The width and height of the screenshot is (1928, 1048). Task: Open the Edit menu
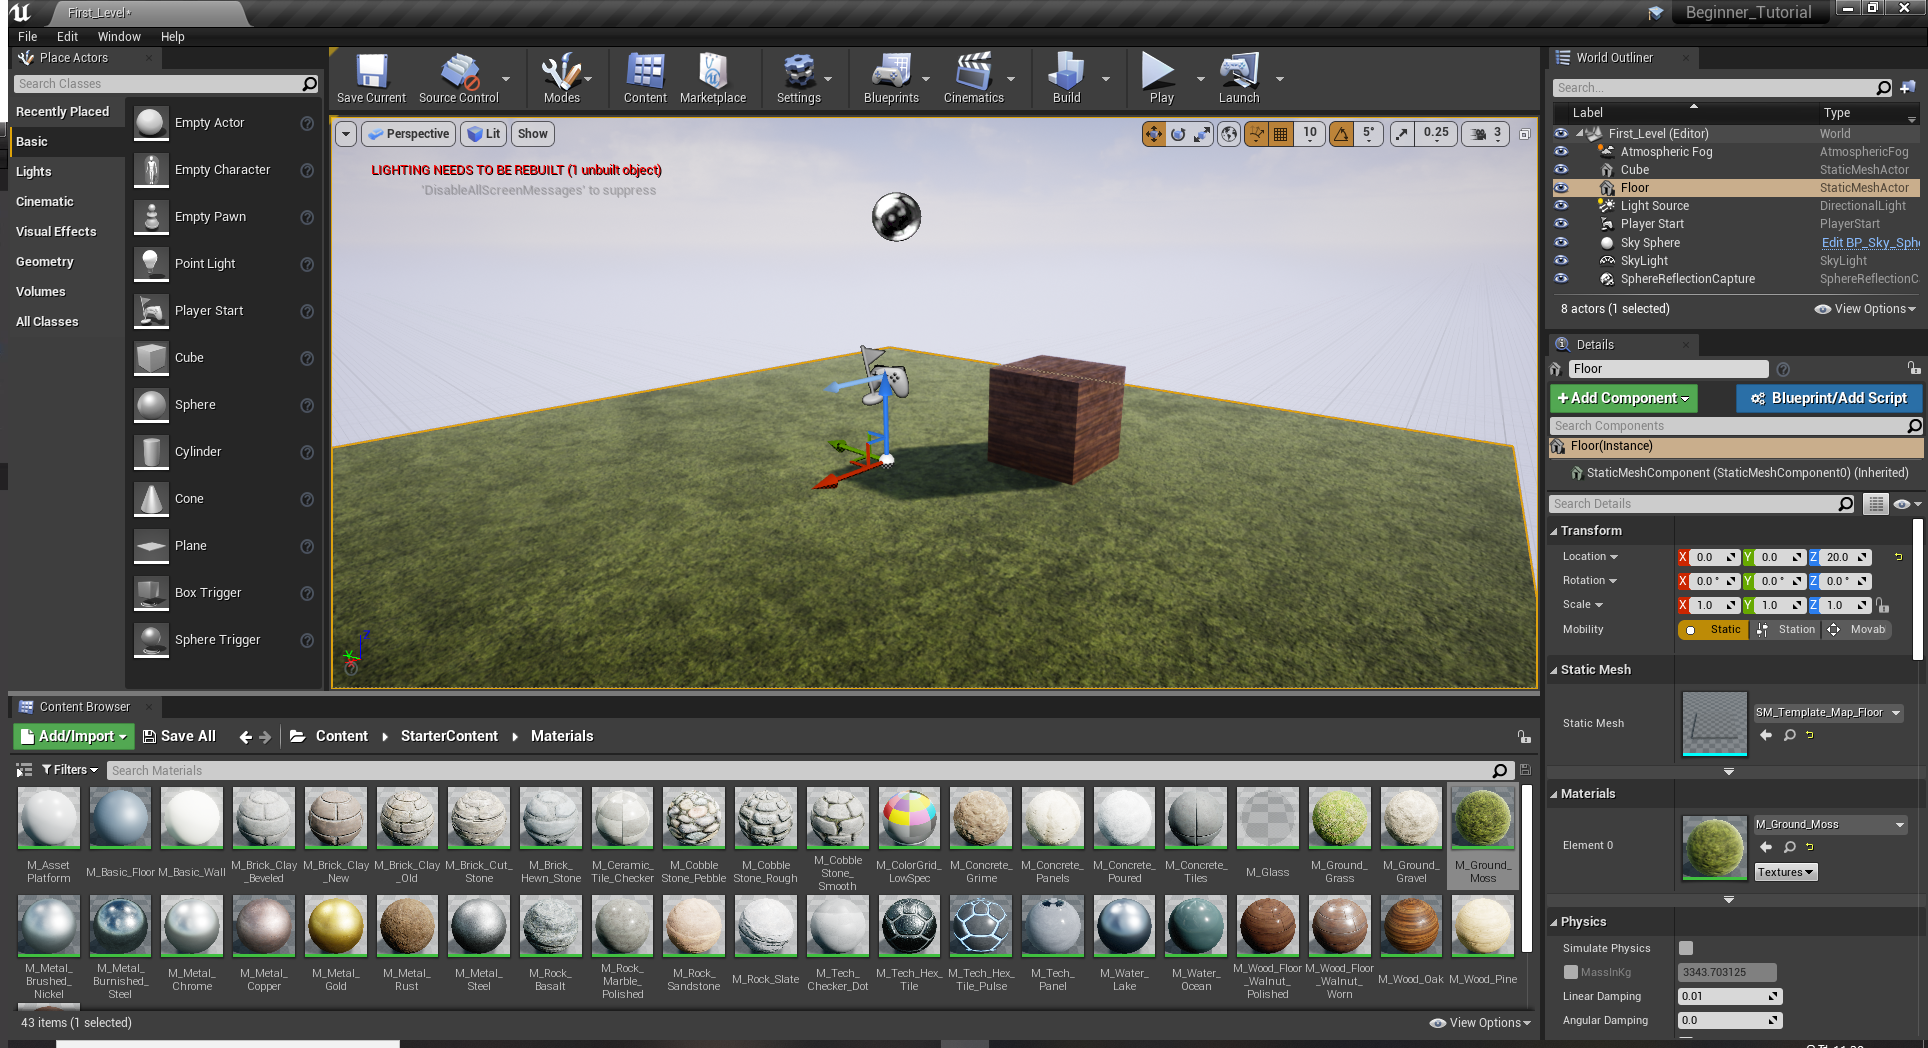point(67,37)
